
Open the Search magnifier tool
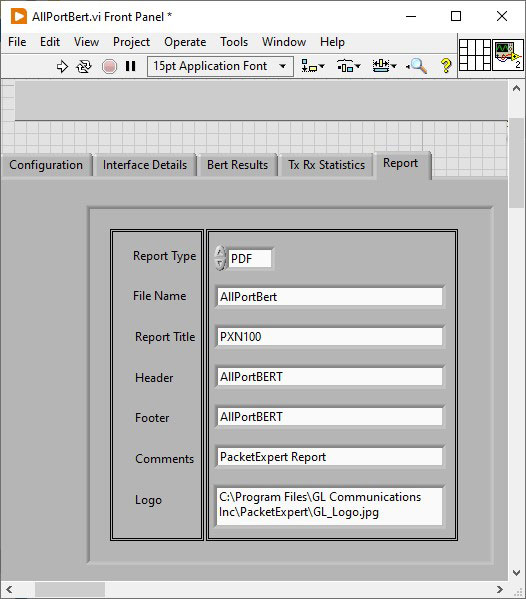pyautogui.click(x=417, y=66)
